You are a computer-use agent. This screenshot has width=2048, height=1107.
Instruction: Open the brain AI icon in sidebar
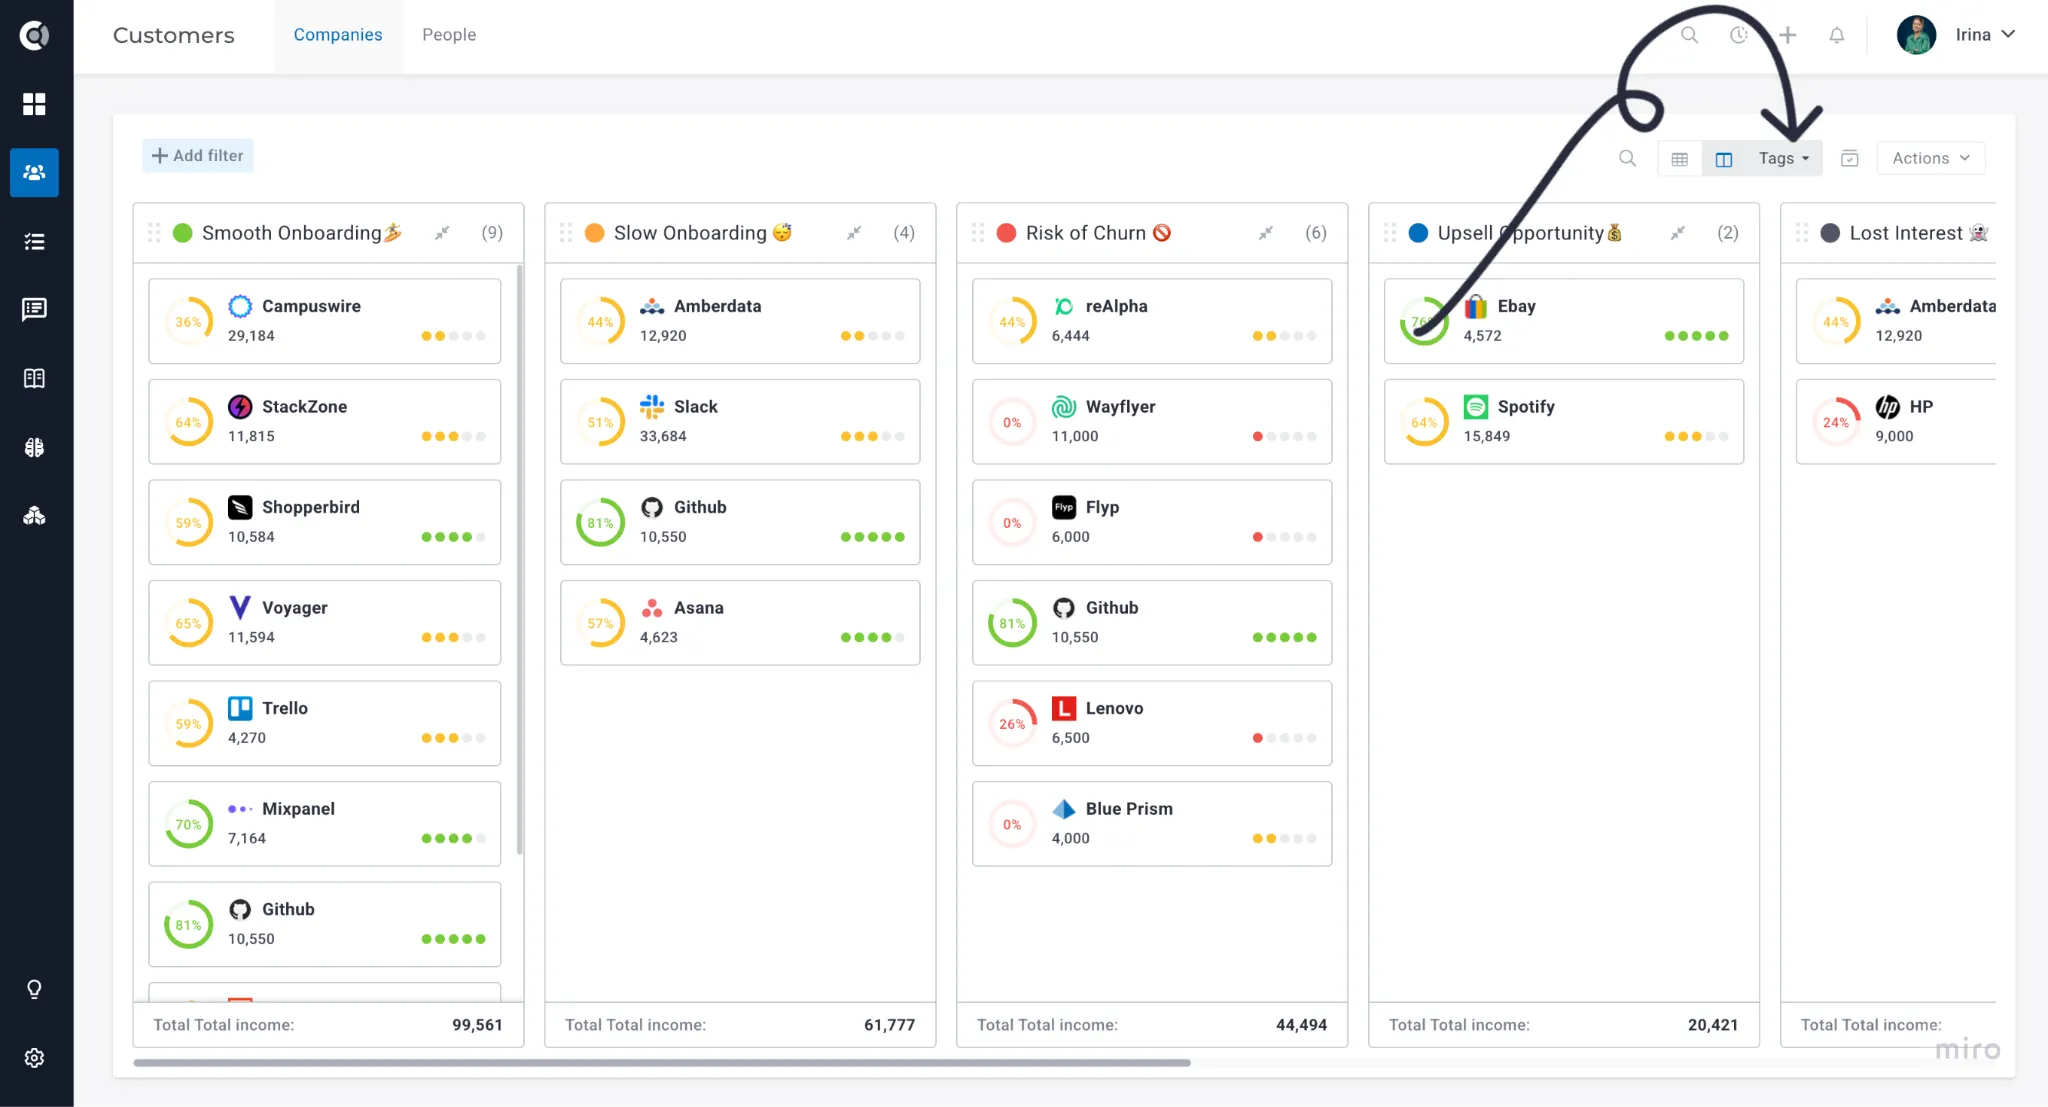34,447
